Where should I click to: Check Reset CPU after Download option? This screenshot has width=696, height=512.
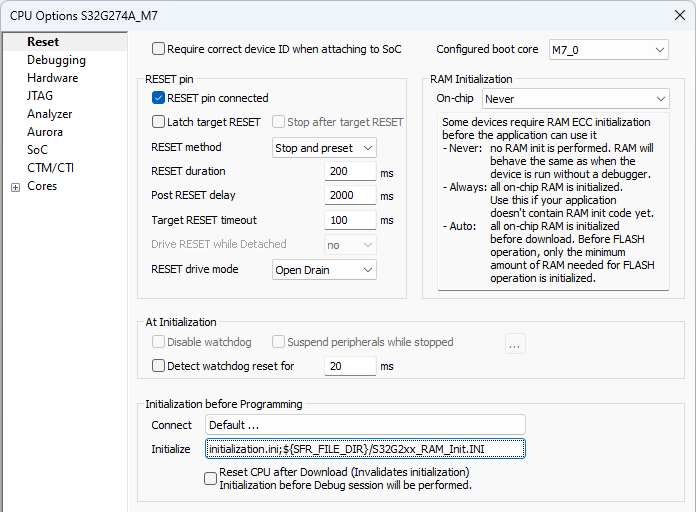click(210, 479)
